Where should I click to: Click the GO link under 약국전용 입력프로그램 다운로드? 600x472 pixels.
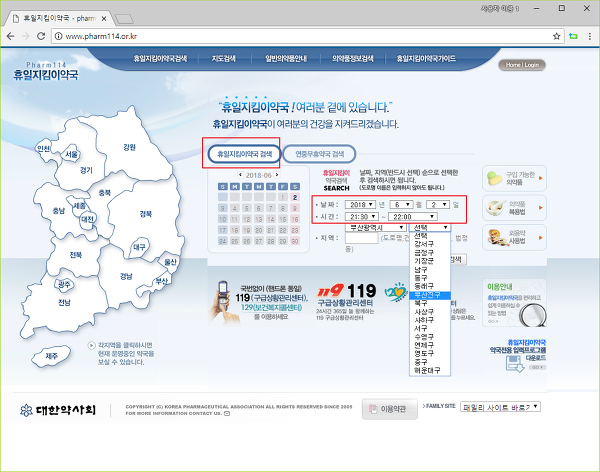(537, 367)
